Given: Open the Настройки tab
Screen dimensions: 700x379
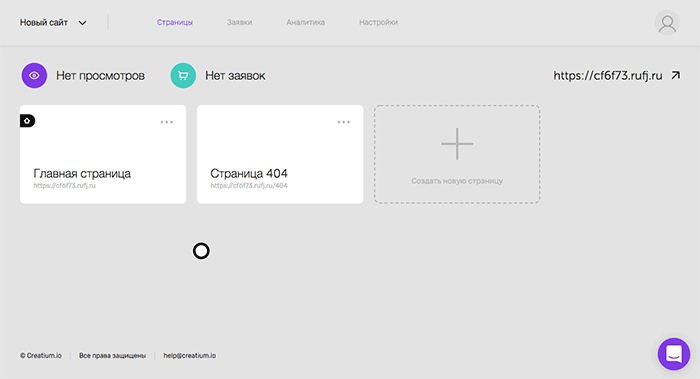Looking at the screenshot, I should (379, 22).
